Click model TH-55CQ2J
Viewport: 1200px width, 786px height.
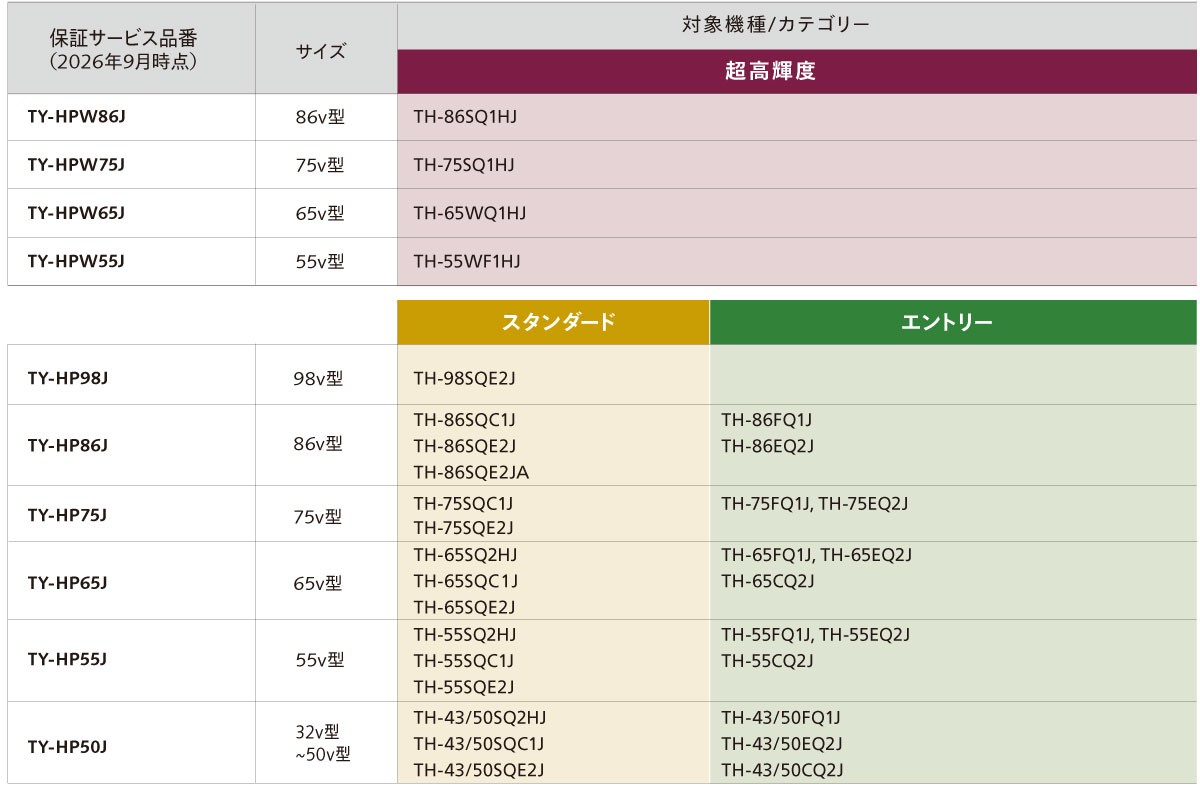(x=767, y=660)
